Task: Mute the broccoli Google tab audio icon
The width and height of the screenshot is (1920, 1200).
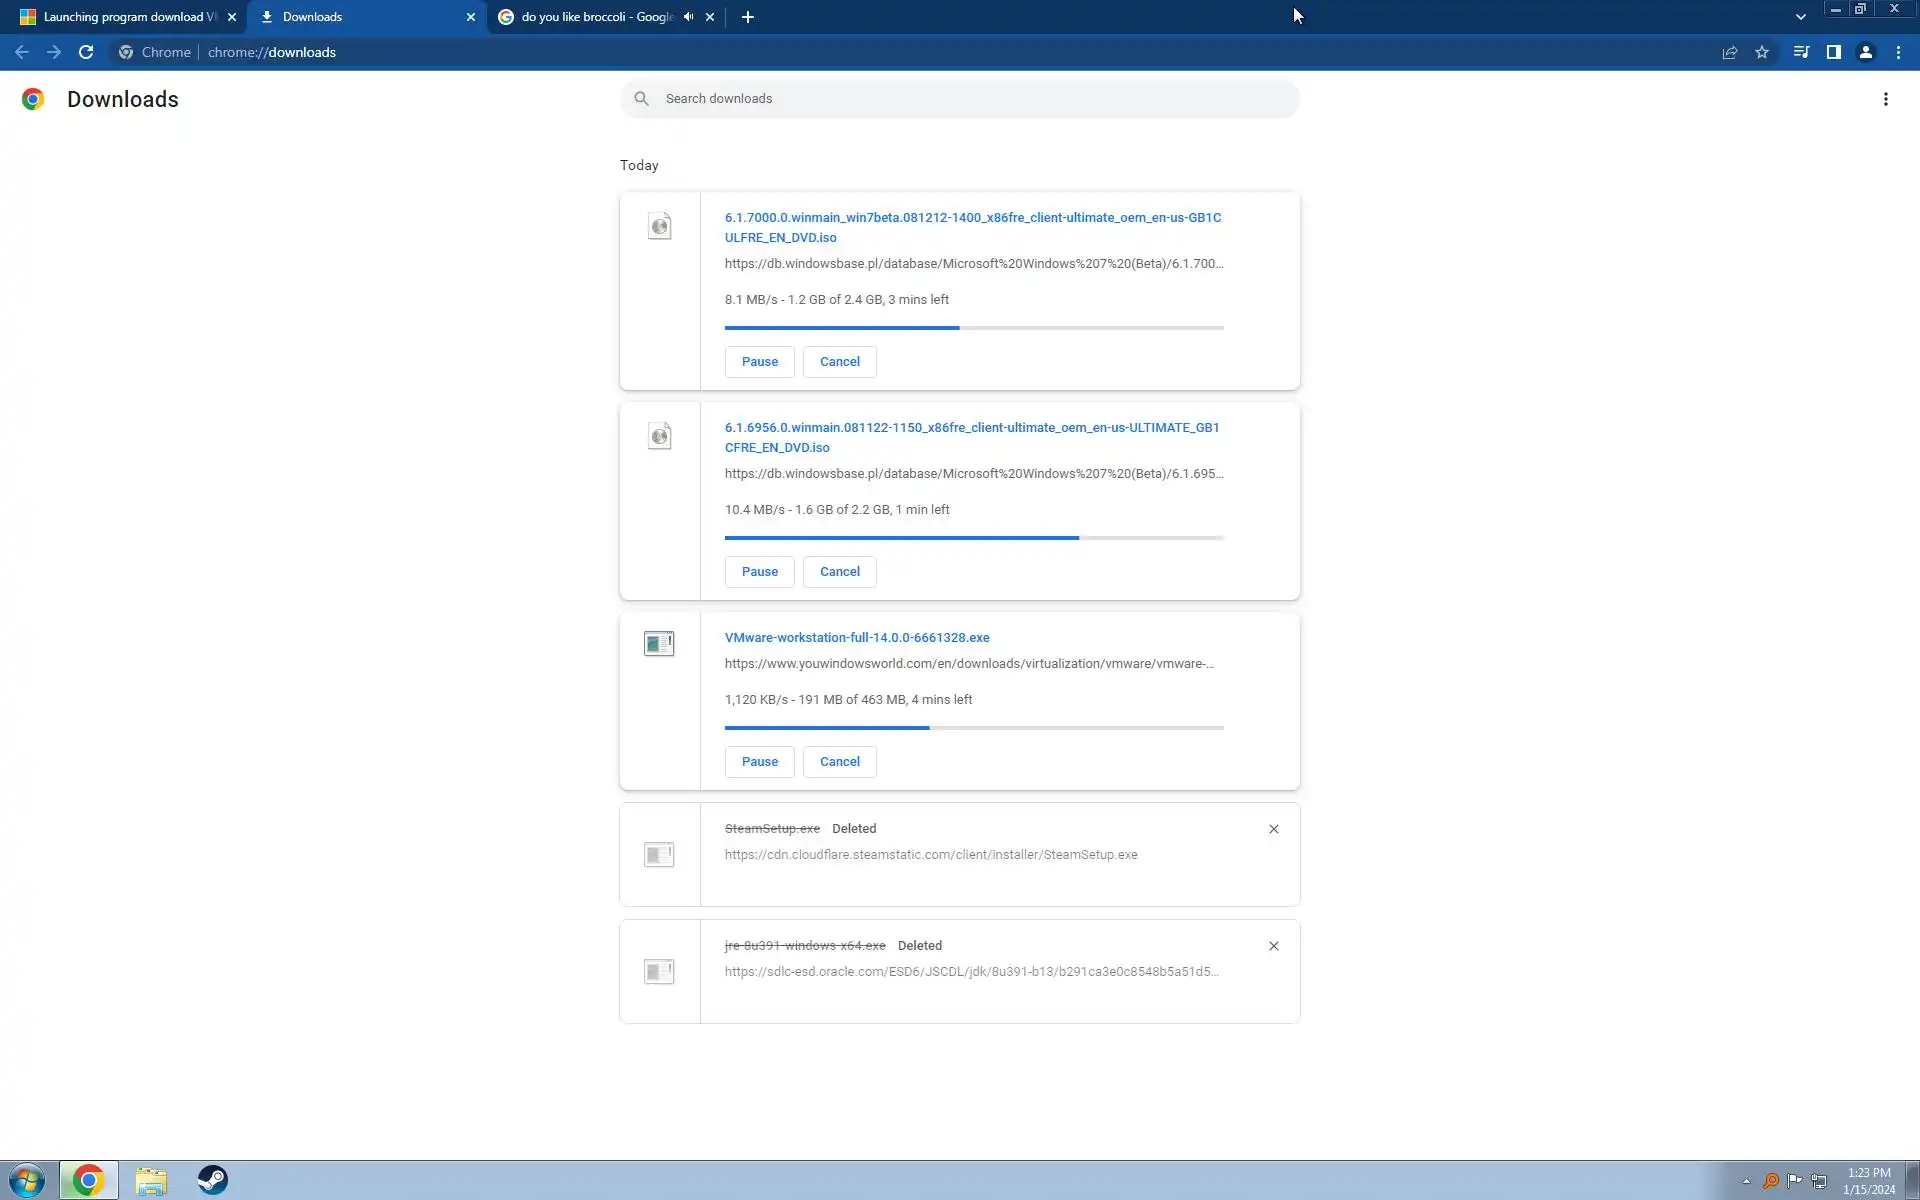Action: click(x=688, y=17)
